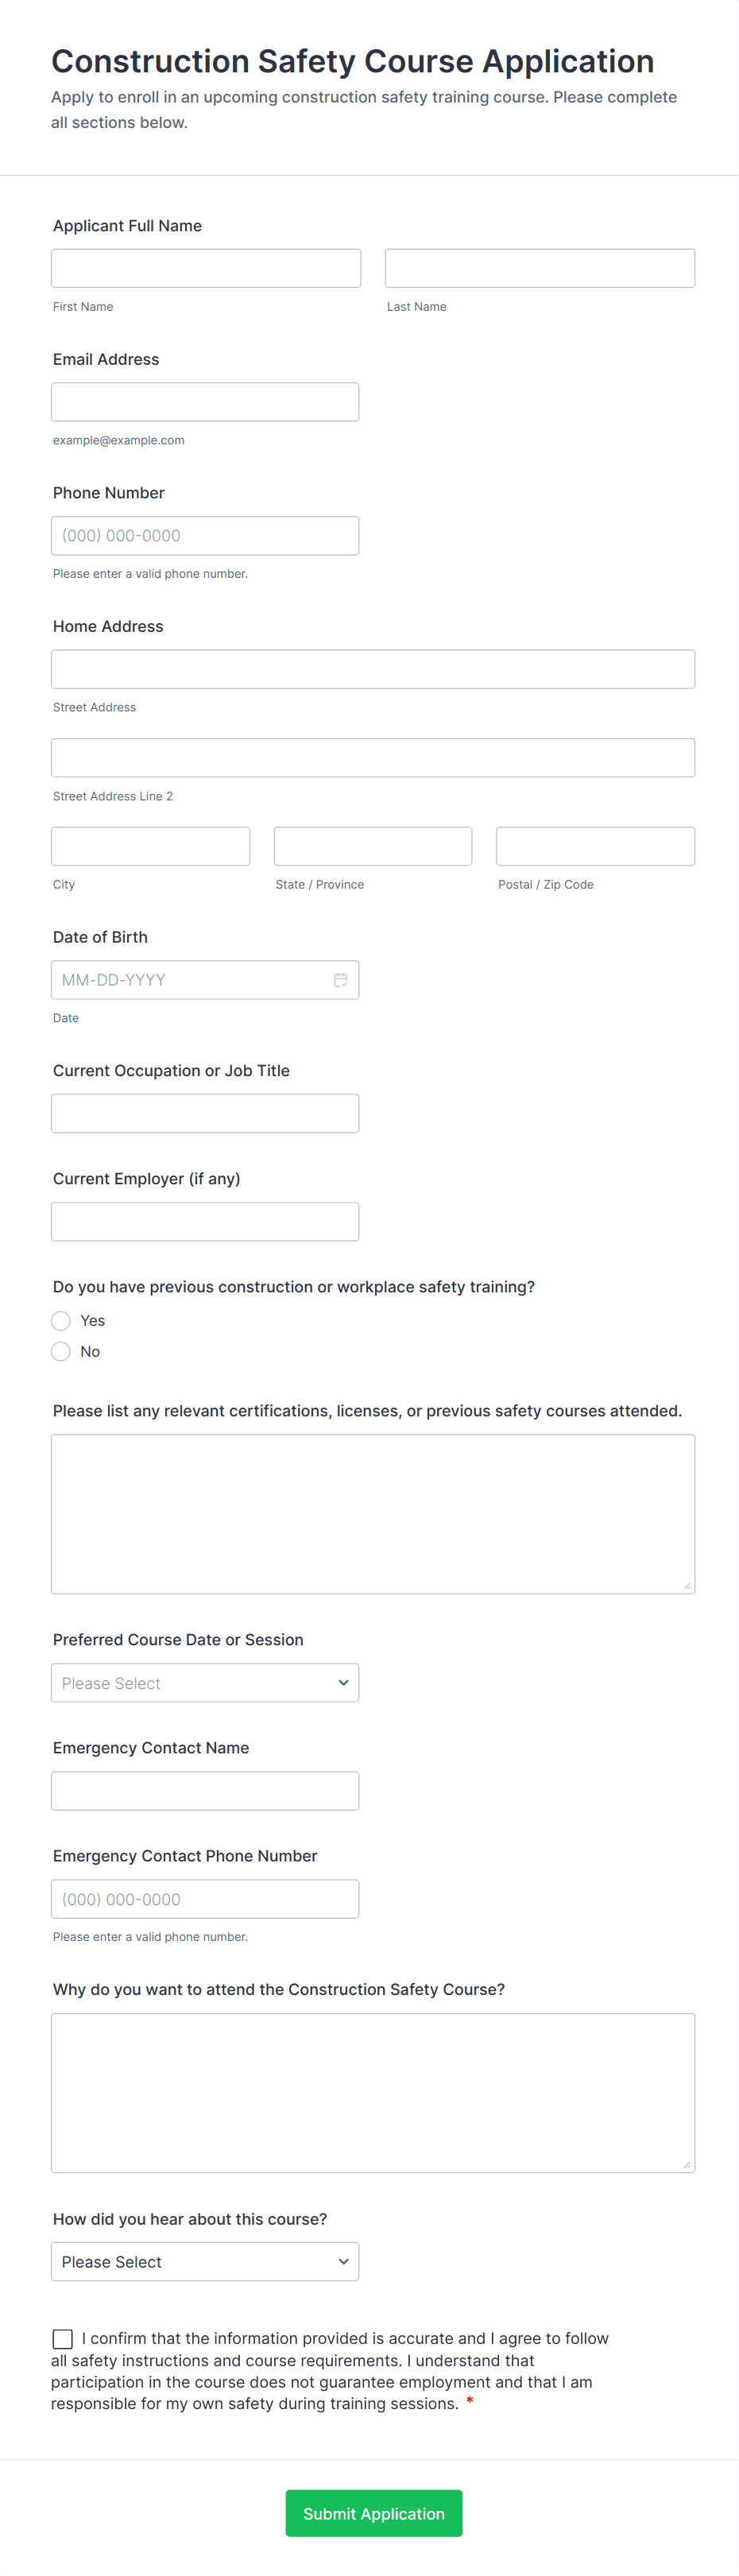
Task: Click the Emergency Contact Name field
Action: tap(205, 1790)
